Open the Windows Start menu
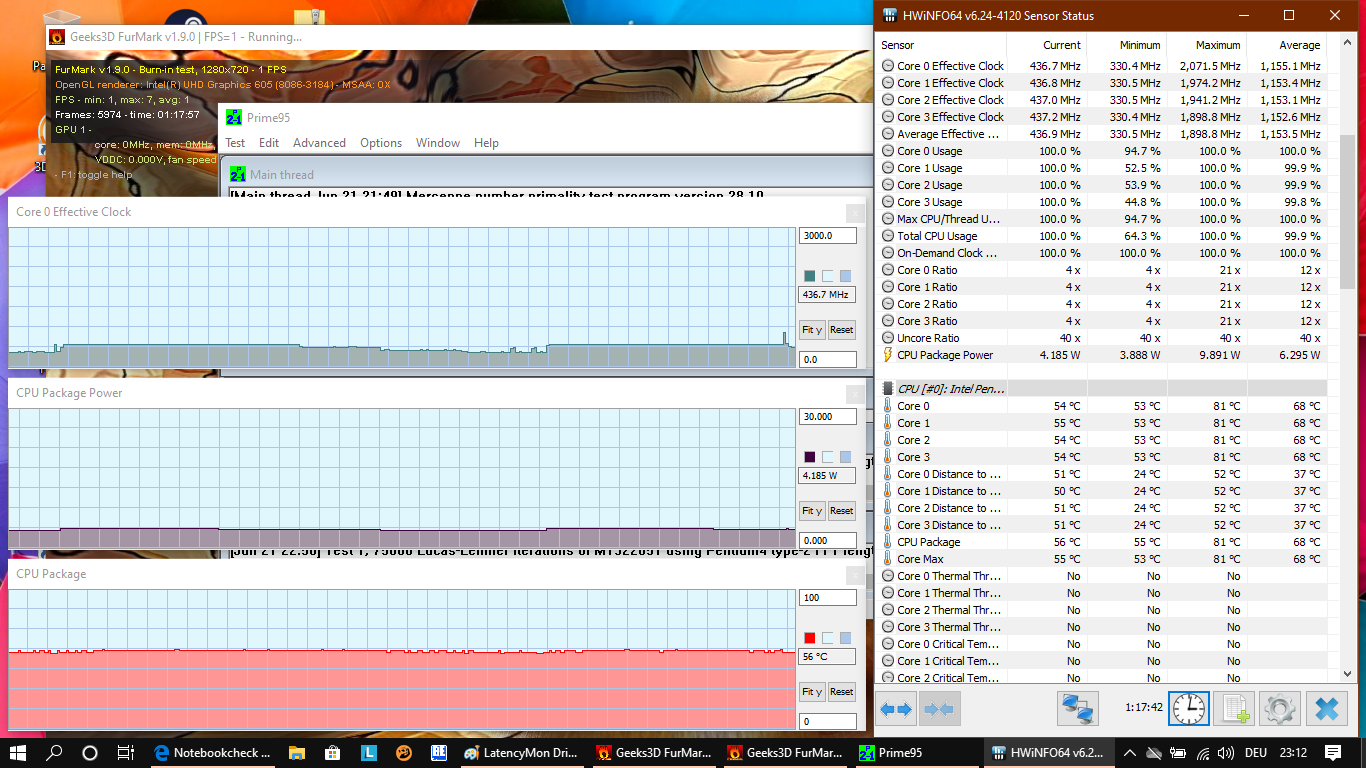 click(18, 753)
